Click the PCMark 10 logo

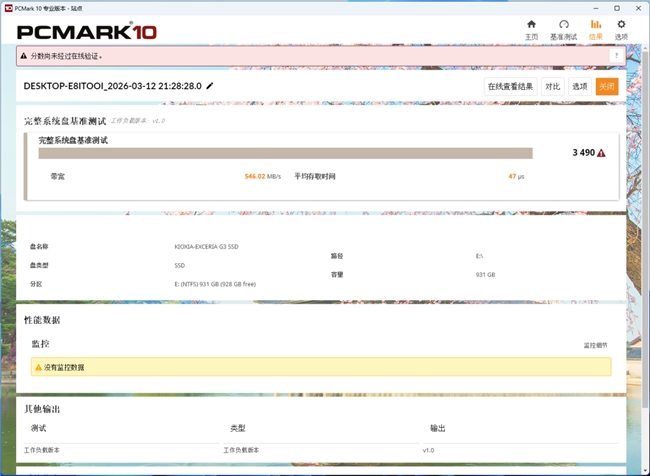87,32
